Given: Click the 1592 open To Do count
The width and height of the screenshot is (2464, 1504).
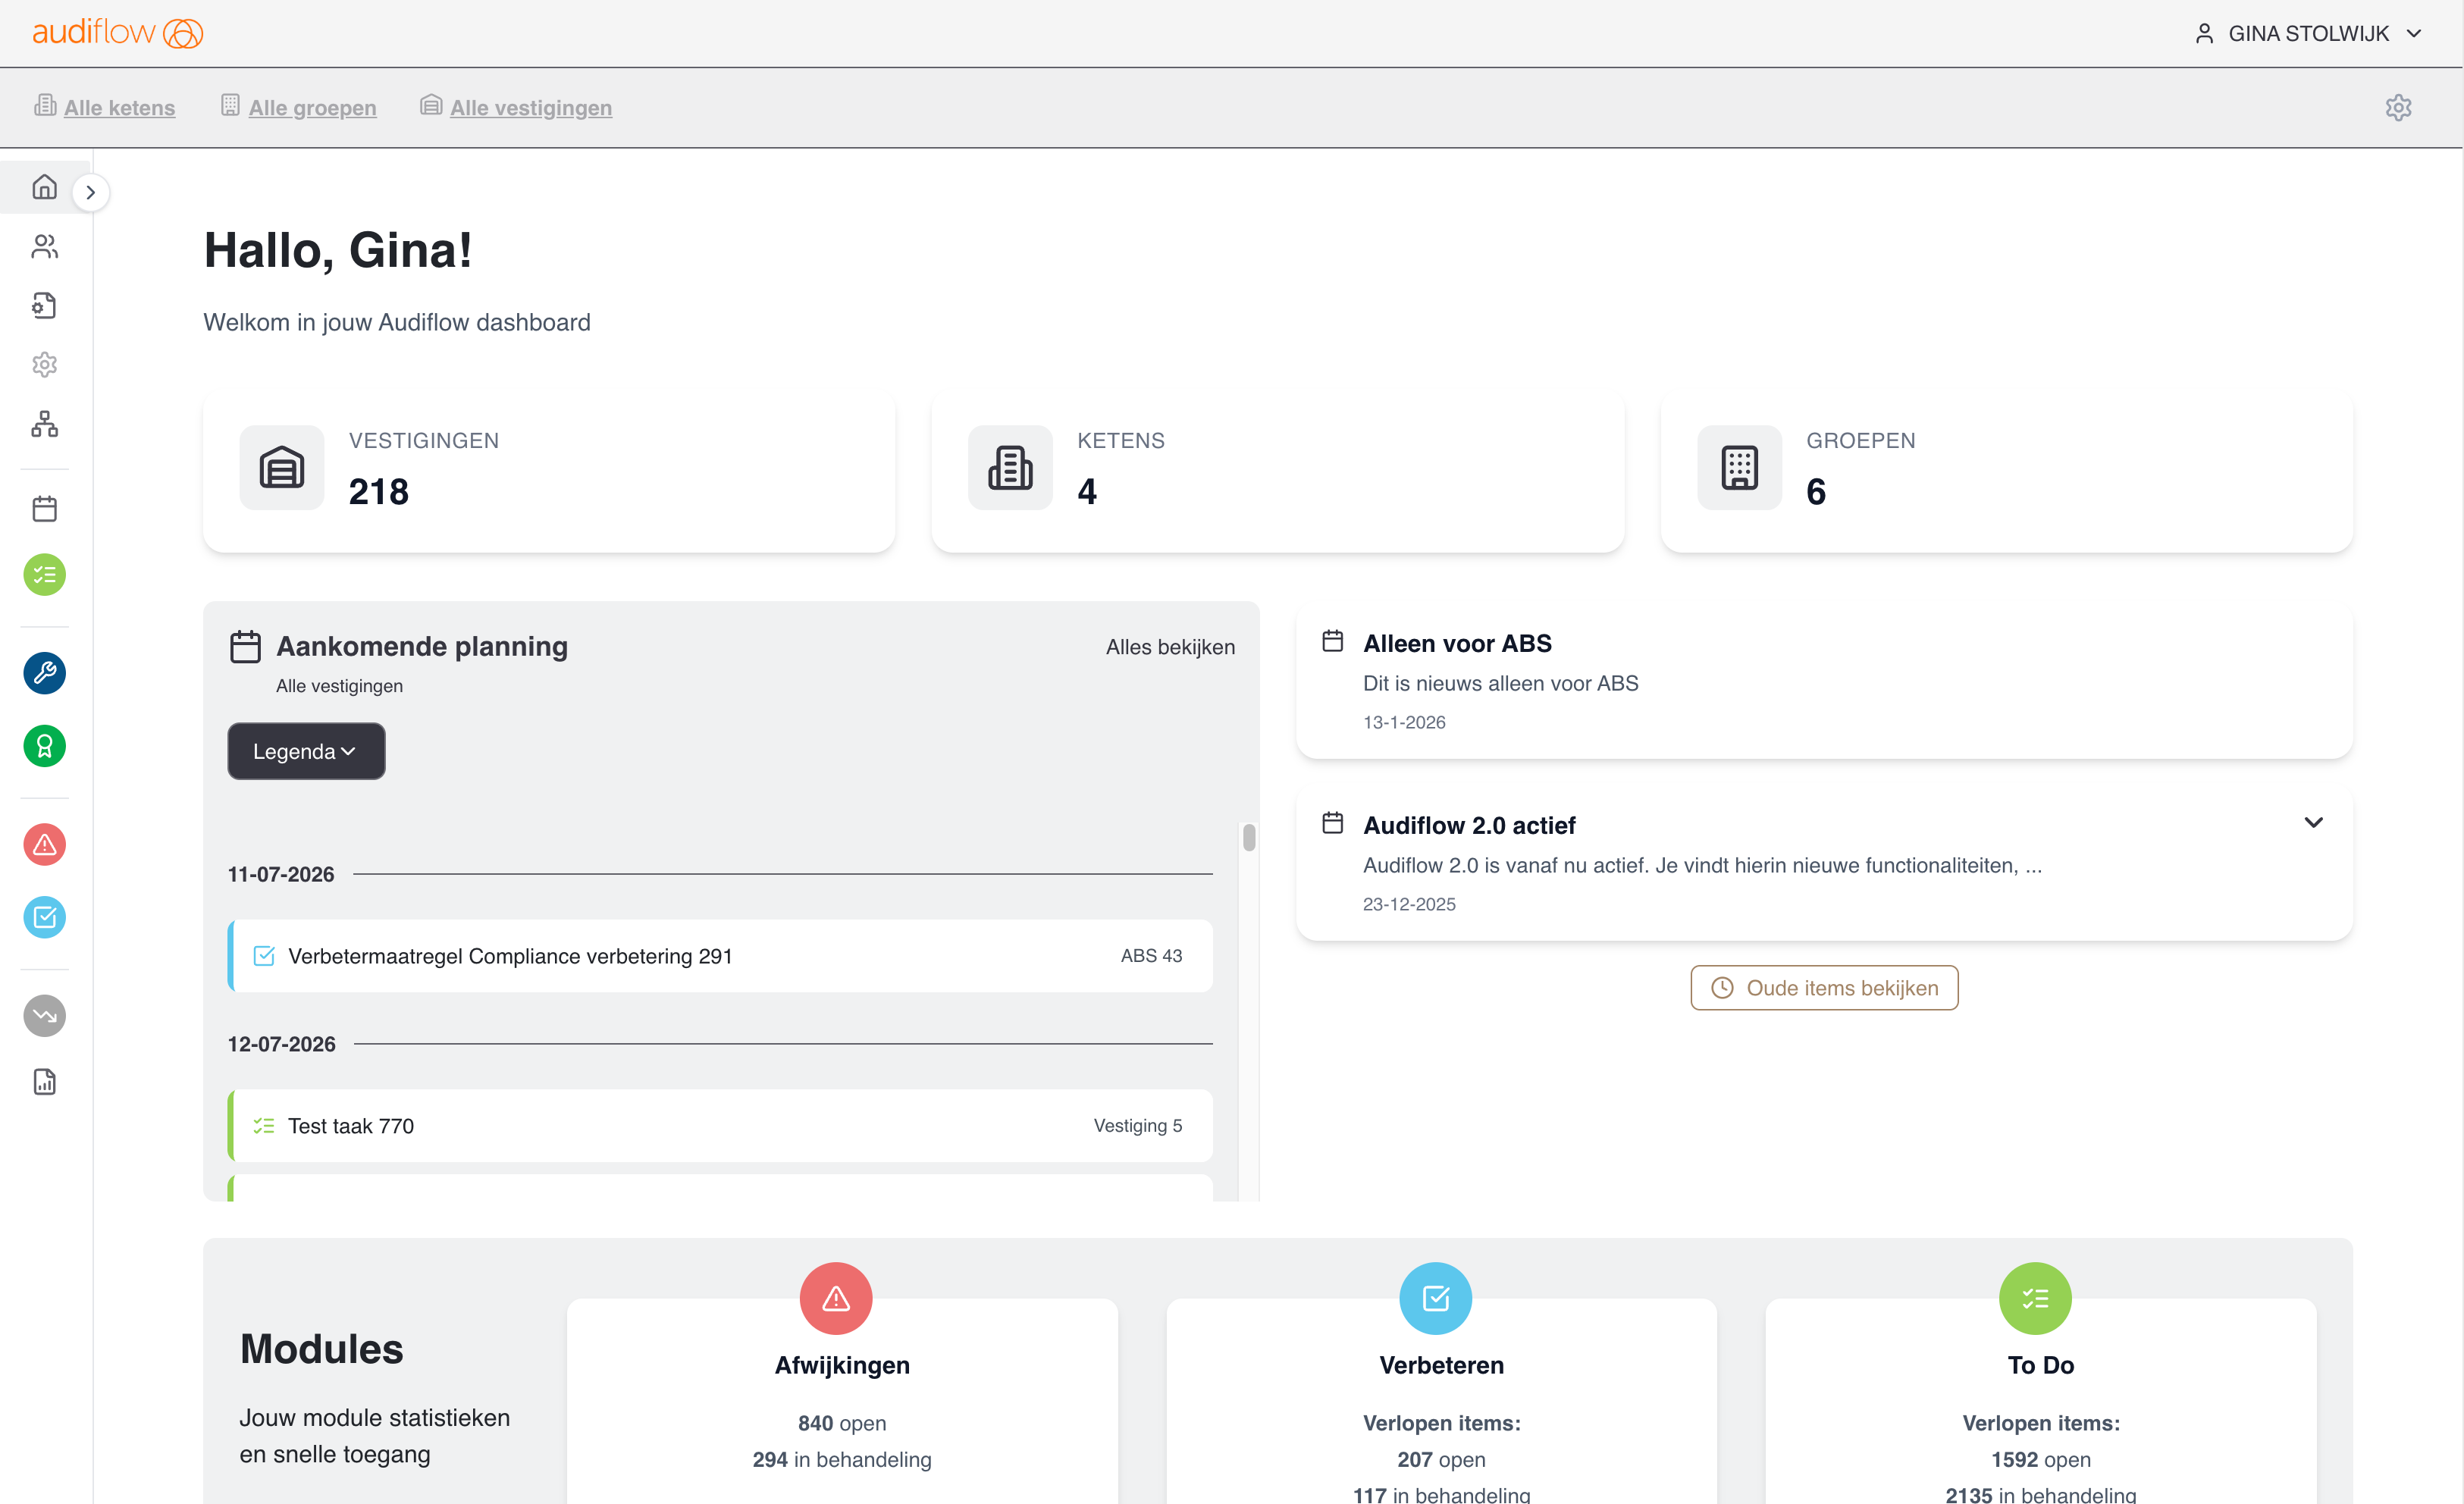Looking at the screenshot, I should click(x=2041, y=1459).
